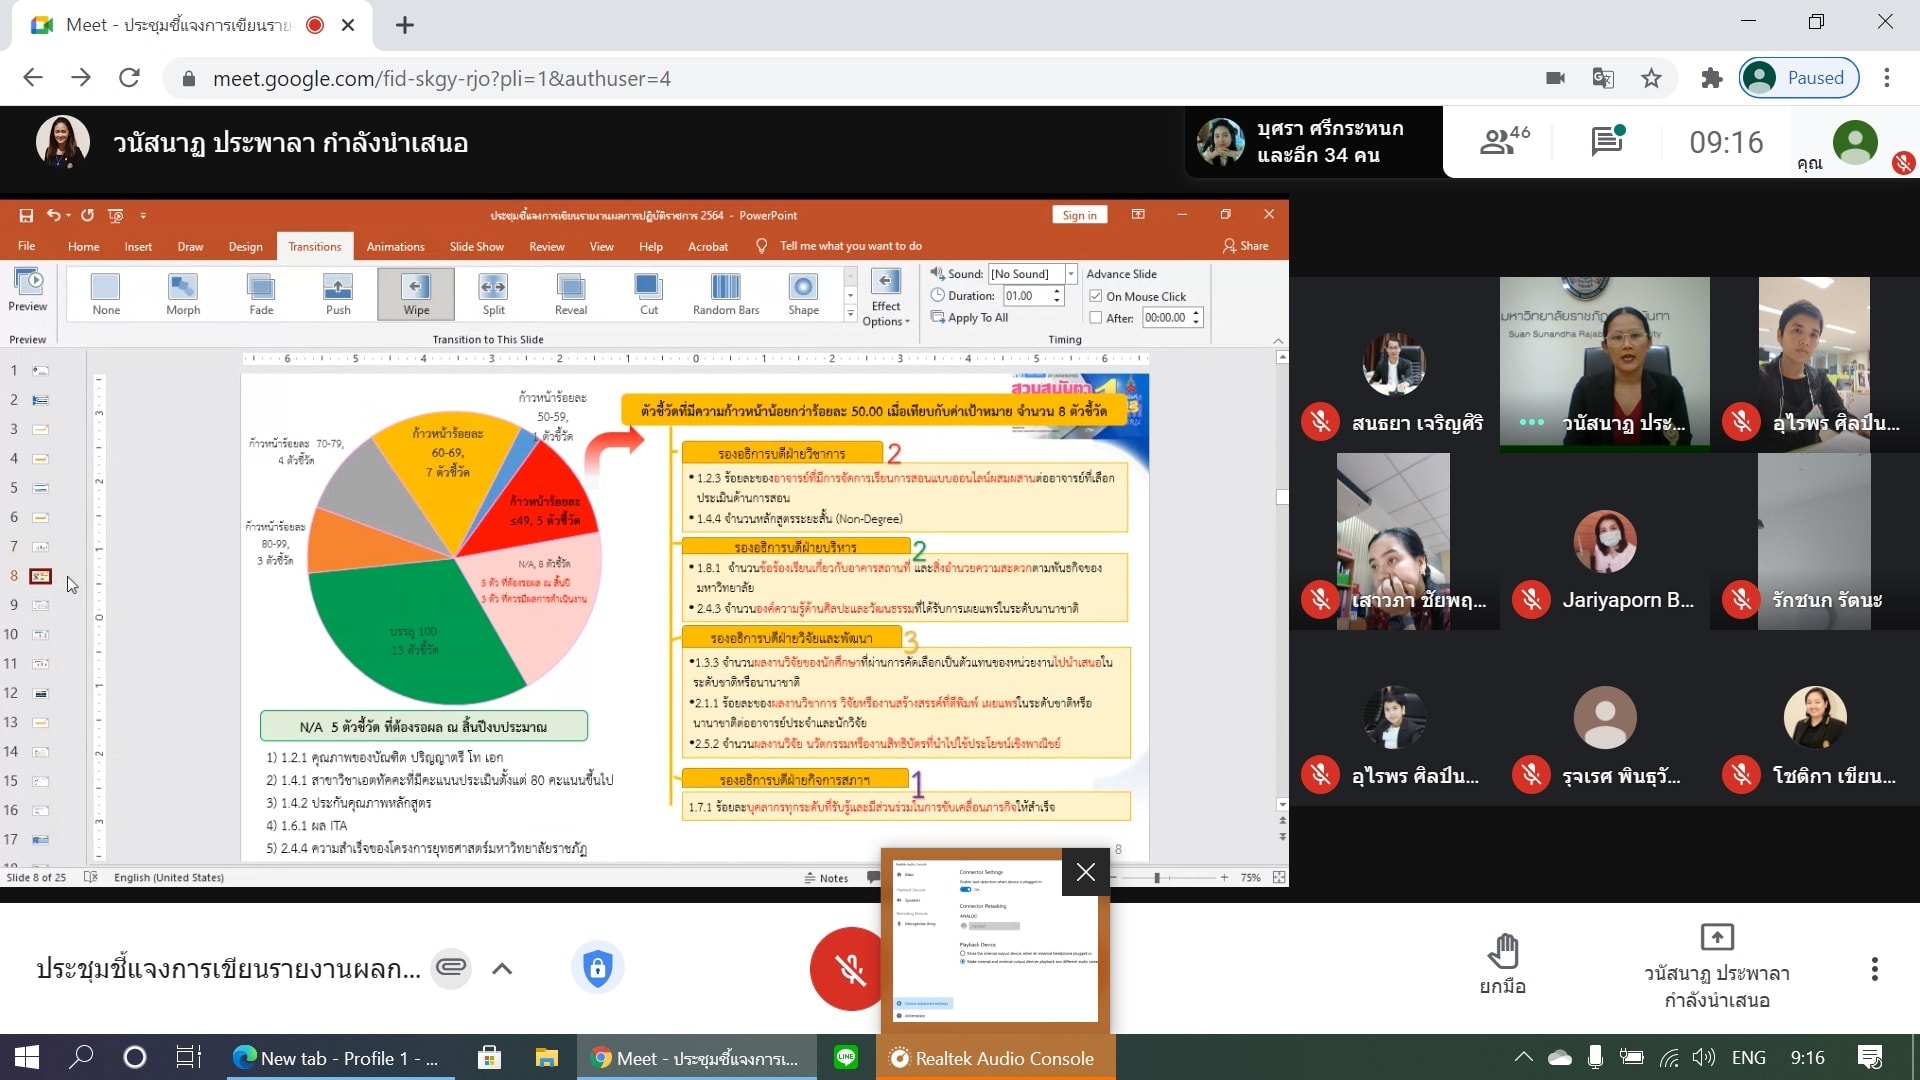Unmute microphone with red mic button
Screen dimensions: 1920x1080
point(848,968)
